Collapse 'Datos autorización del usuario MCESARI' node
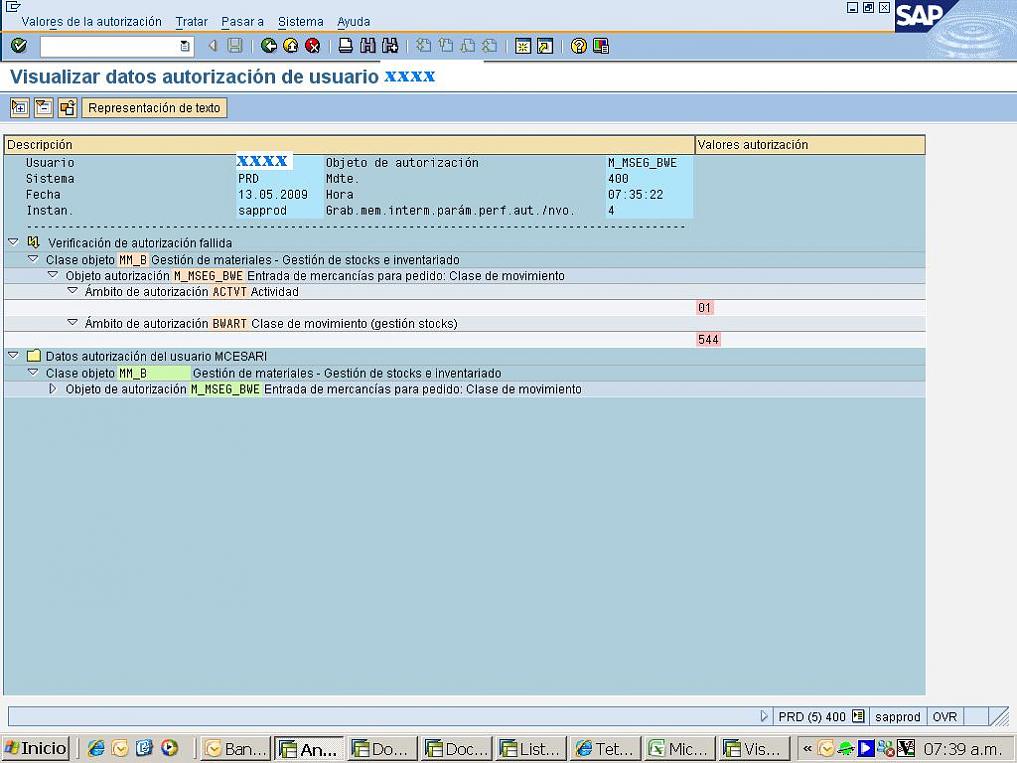 (x=13, y=355)
